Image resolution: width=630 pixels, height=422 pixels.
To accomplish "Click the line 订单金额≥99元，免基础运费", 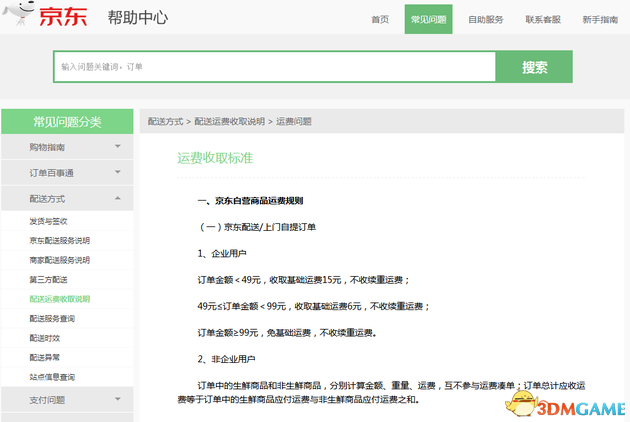I will click(287, 333).
